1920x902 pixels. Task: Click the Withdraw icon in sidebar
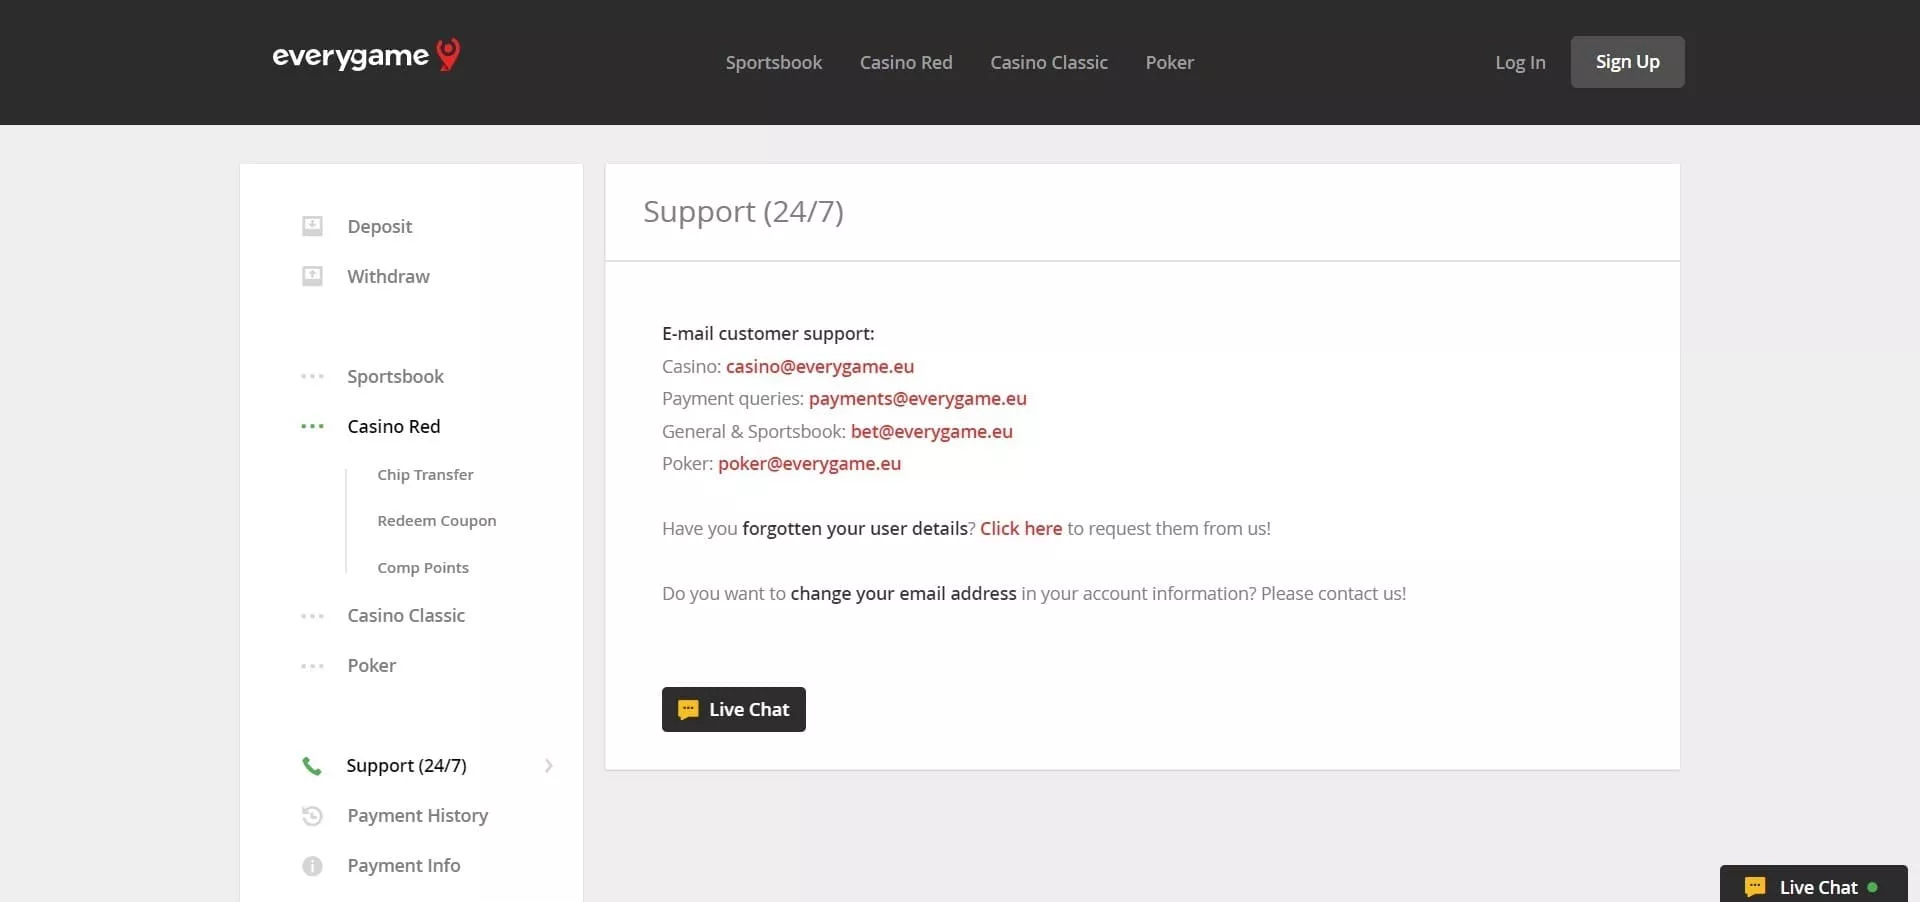pyautogui.click(x=312, y=276)
